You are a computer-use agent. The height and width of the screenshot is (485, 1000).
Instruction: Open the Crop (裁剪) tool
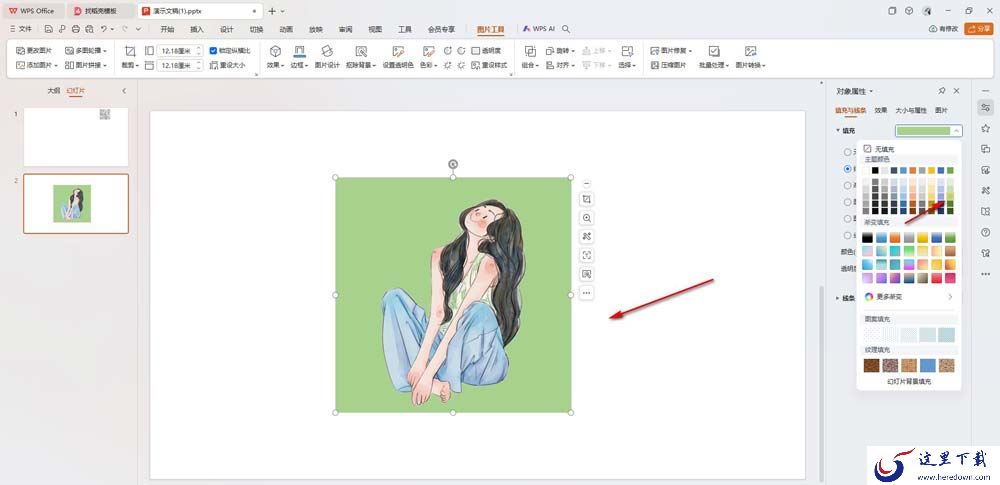[x=130, y=56]
